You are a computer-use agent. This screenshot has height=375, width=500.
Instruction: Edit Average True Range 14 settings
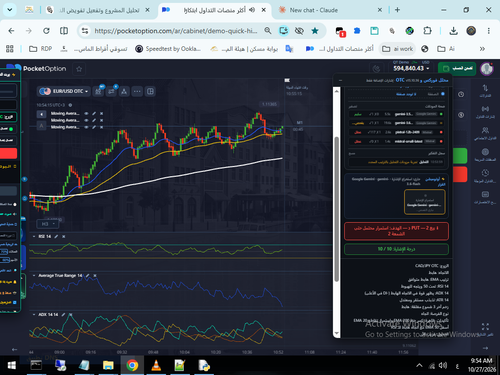click(x=88, y=276)
